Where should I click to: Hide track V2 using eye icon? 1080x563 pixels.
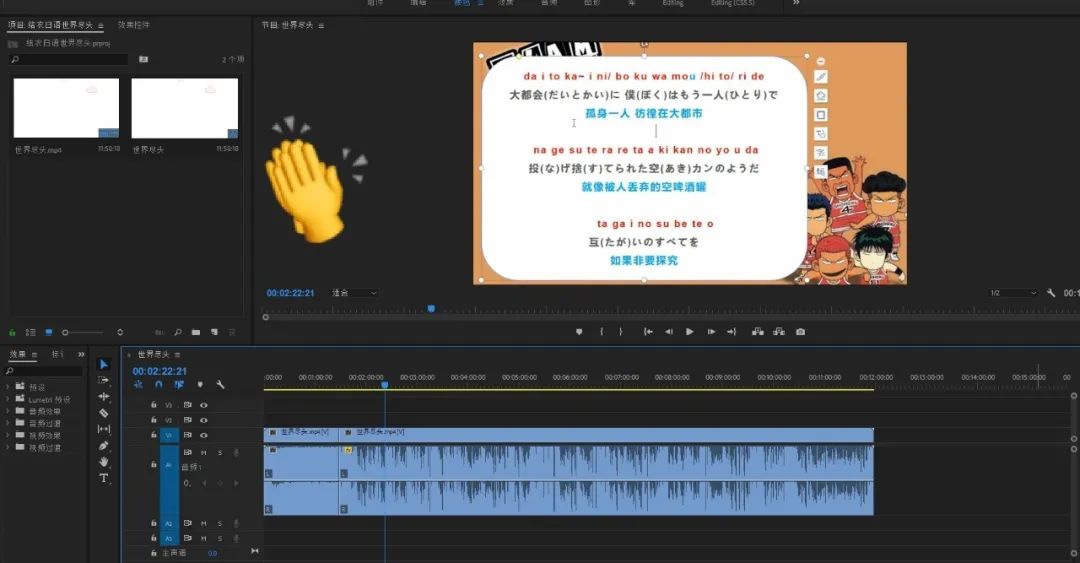point(204,420)
